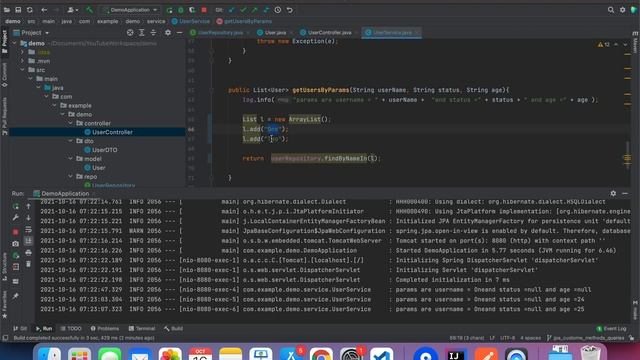Screen dimensions: 640x360
Task: Update the project from Git (blue arrow)
Action: pos(231,10)
